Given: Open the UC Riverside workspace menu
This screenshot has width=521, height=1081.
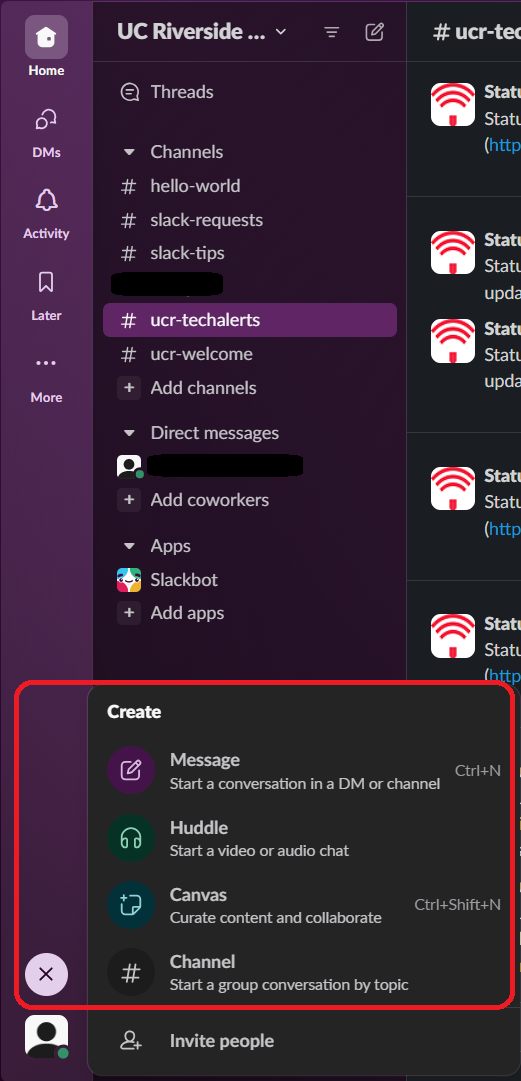Looking at the screenshot, I should click(201, 32).
